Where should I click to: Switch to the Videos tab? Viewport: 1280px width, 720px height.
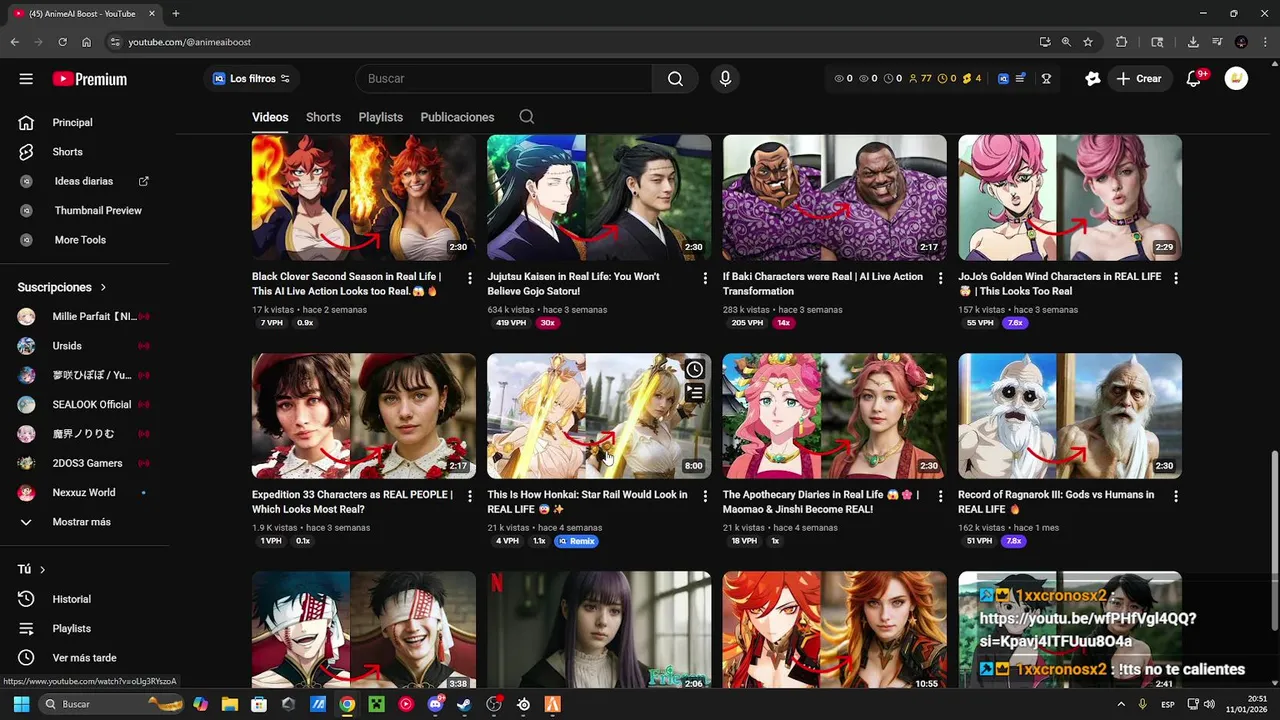pyautogui.click(x=270, y=117)
